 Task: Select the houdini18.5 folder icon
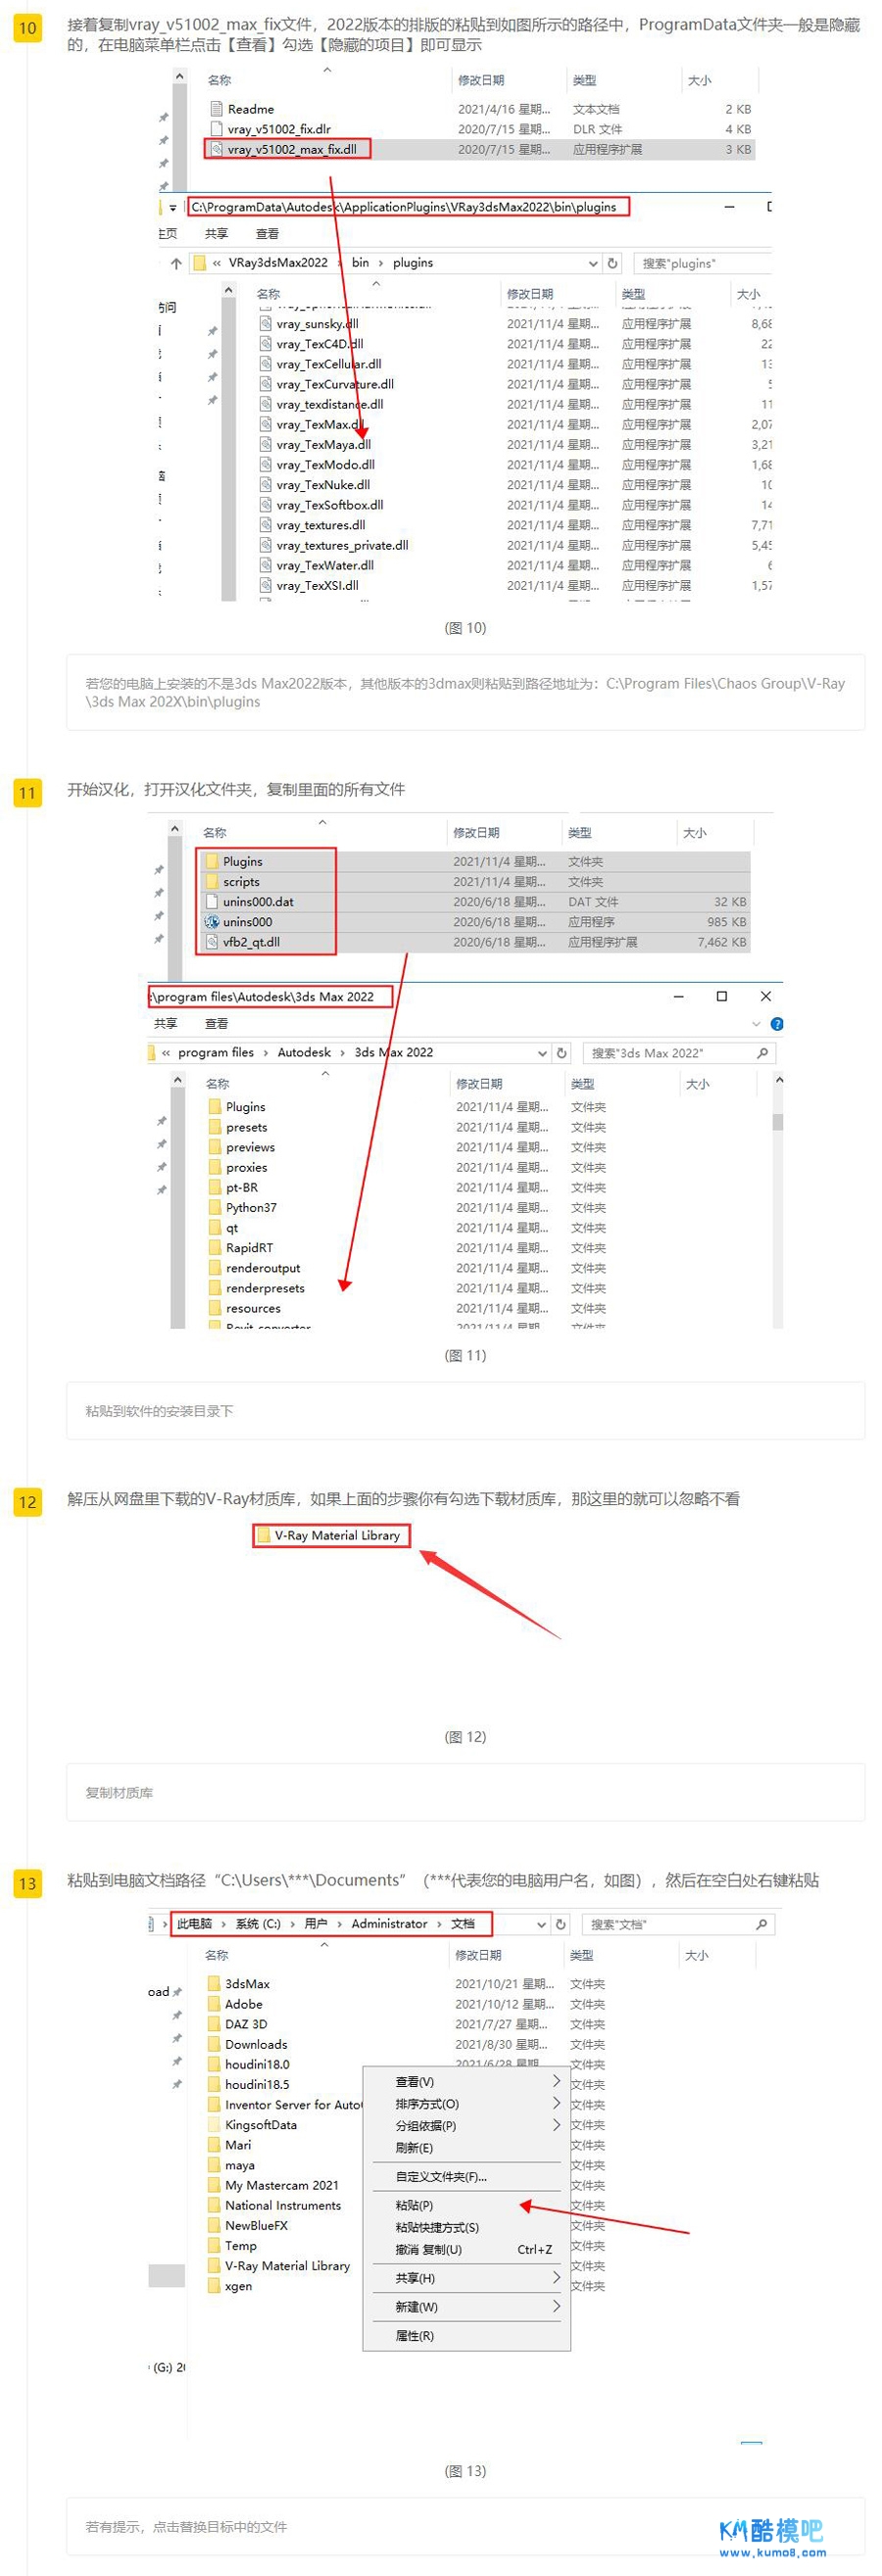pyautogui.click(x=214, y=2084)
